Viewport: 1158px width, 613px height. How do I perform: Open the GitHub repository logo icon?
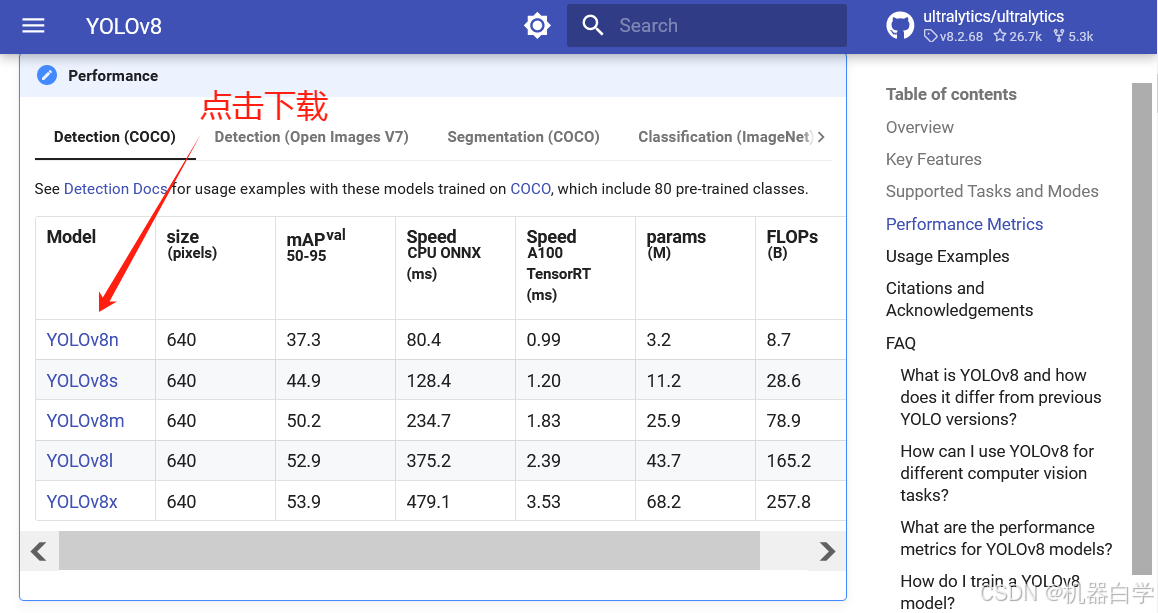(900, 26)
